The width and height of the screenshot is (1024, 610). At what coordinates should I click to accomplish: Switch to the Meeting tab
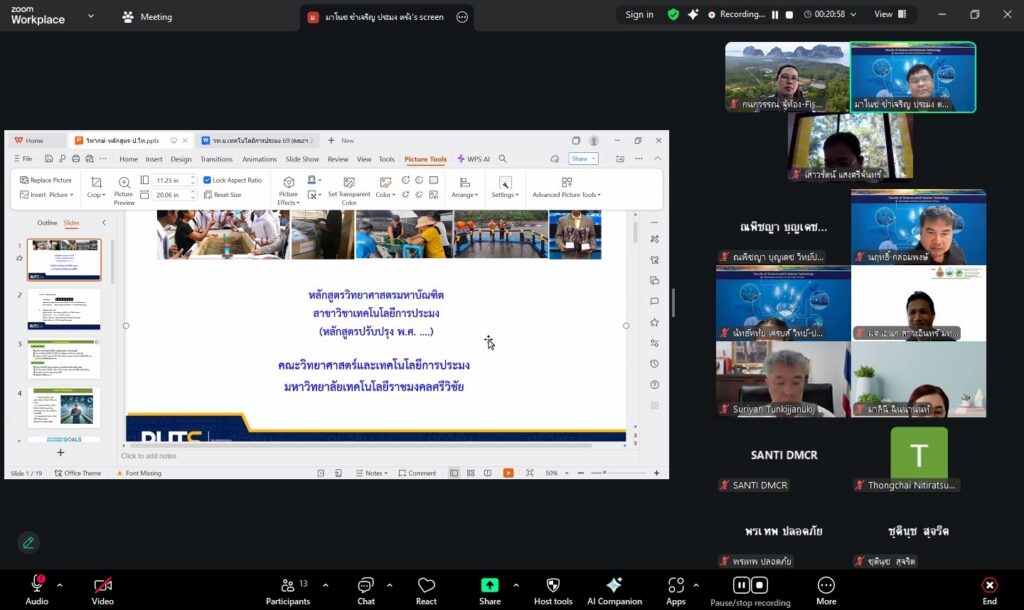tap(147, 17)
